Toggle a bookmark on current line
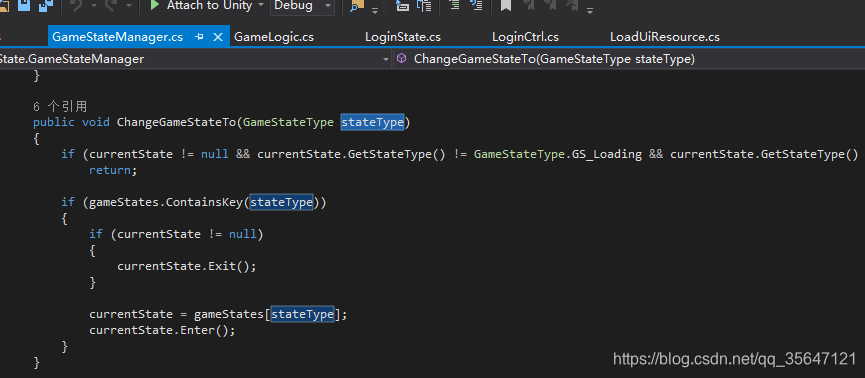 (505, 6)
